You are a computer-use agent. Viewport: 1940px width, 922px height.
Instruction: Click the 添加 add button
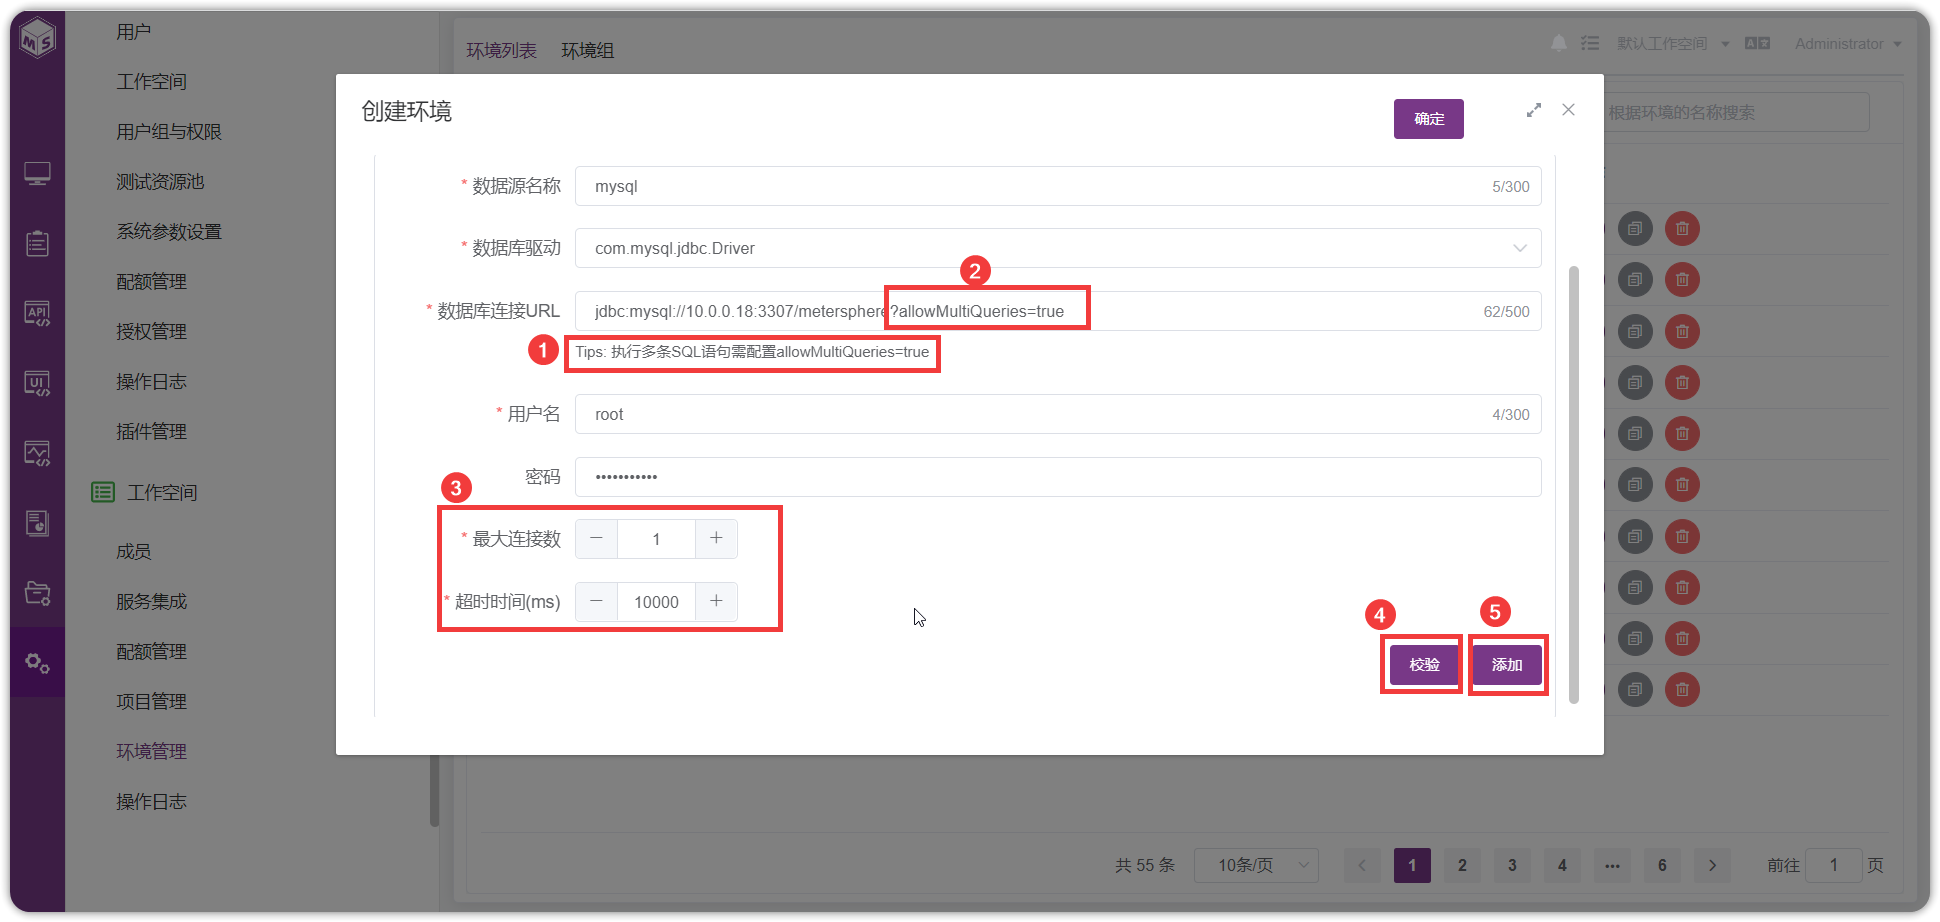point(1507,664)
